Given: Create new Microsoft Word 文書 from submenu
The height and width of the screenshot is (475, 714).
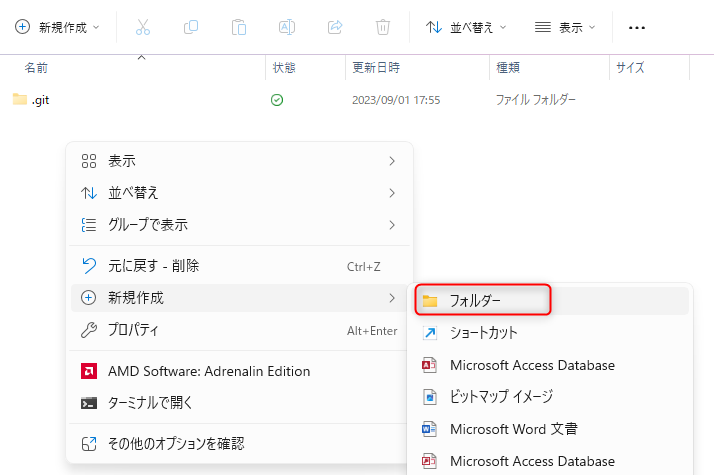Looking at the screenshot, I should tap(552, 429).
